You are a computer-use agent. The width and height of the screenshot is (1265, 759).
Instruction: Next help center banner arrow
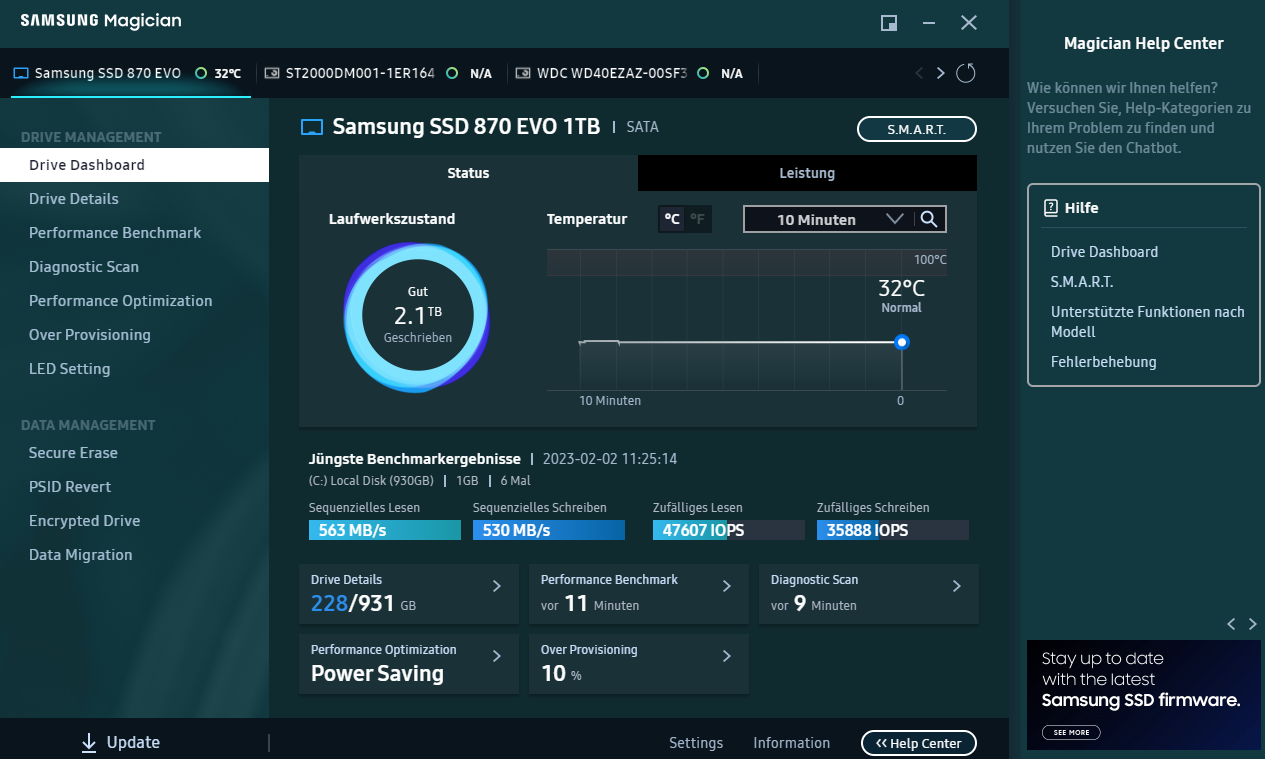[x=1253, y=624]
